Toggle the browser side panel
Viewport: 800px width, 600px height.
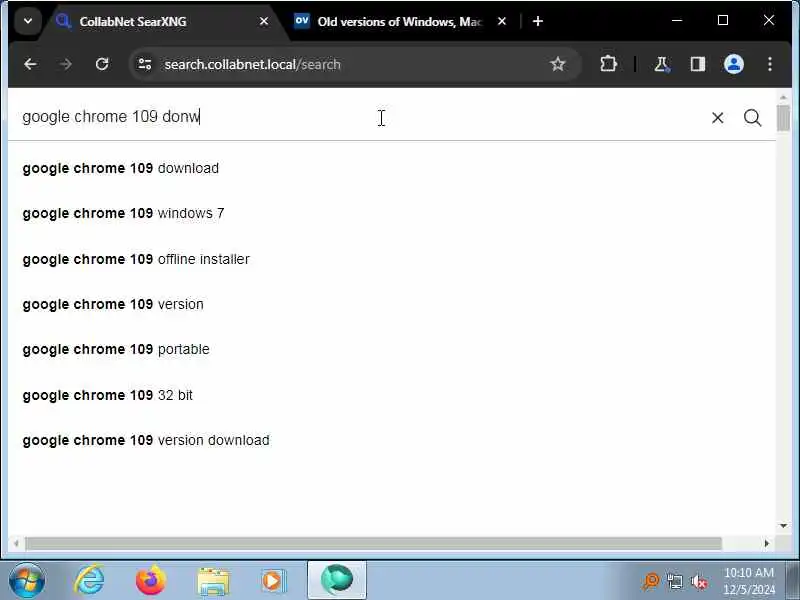click(697, 64)
